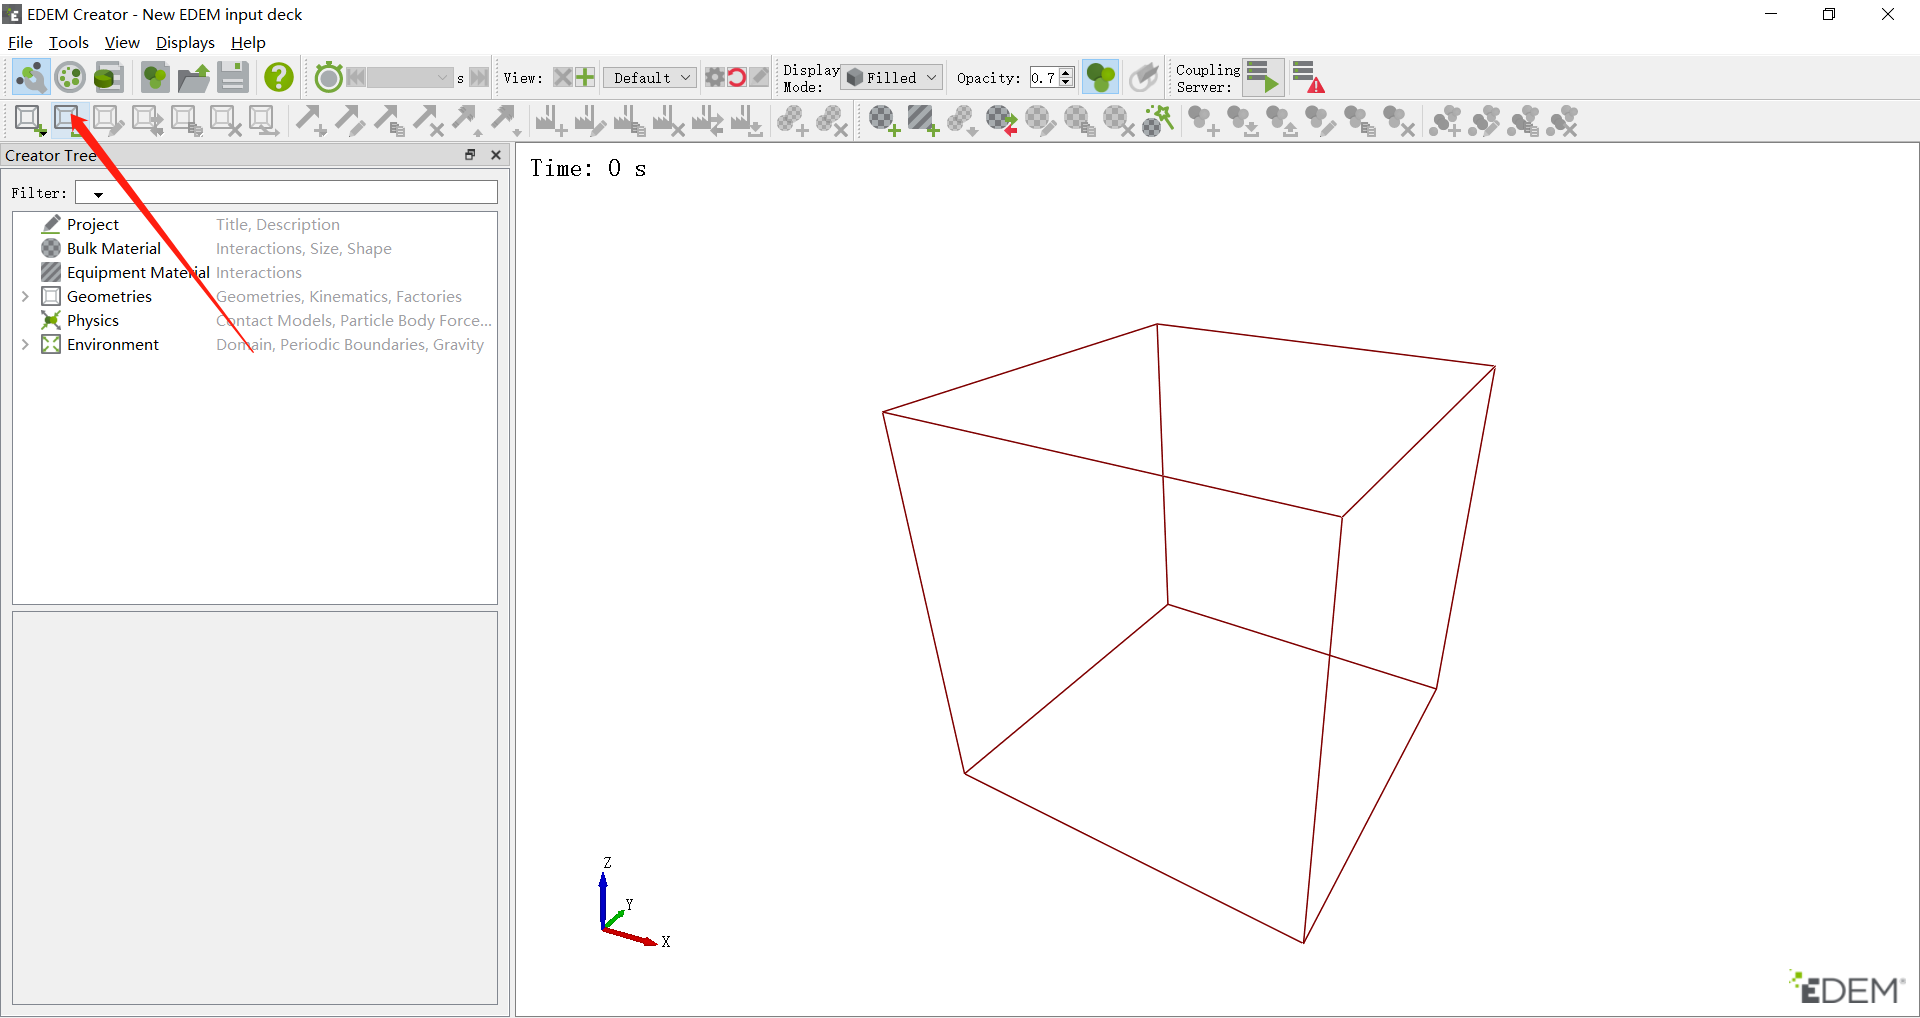Open the Display Mode Filled dropdown
Image resolution: width=1920 pixels, height=1018 pixels.
tap(891, 77)
